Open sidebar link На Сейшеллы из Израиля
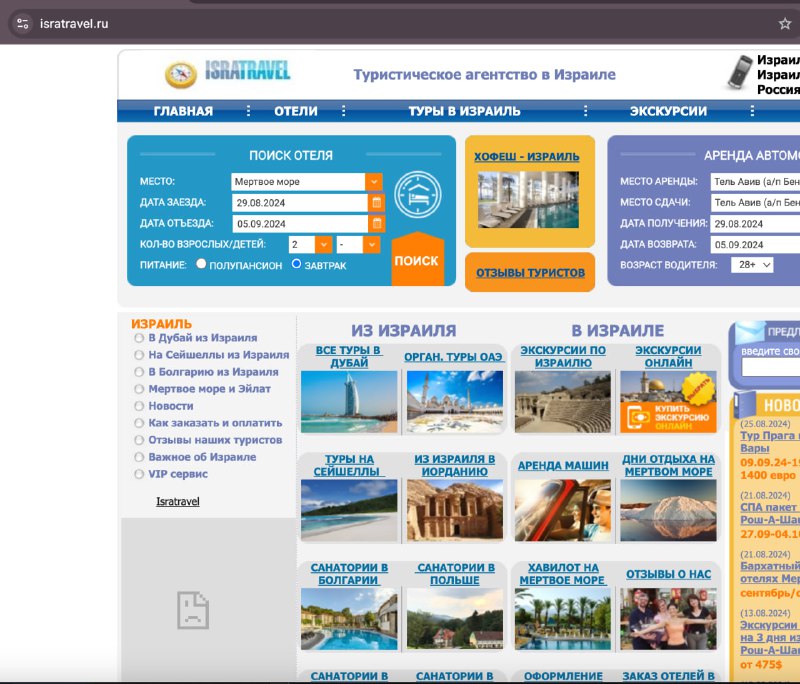Viewport: 800px width, 684px height. [218, 354]
